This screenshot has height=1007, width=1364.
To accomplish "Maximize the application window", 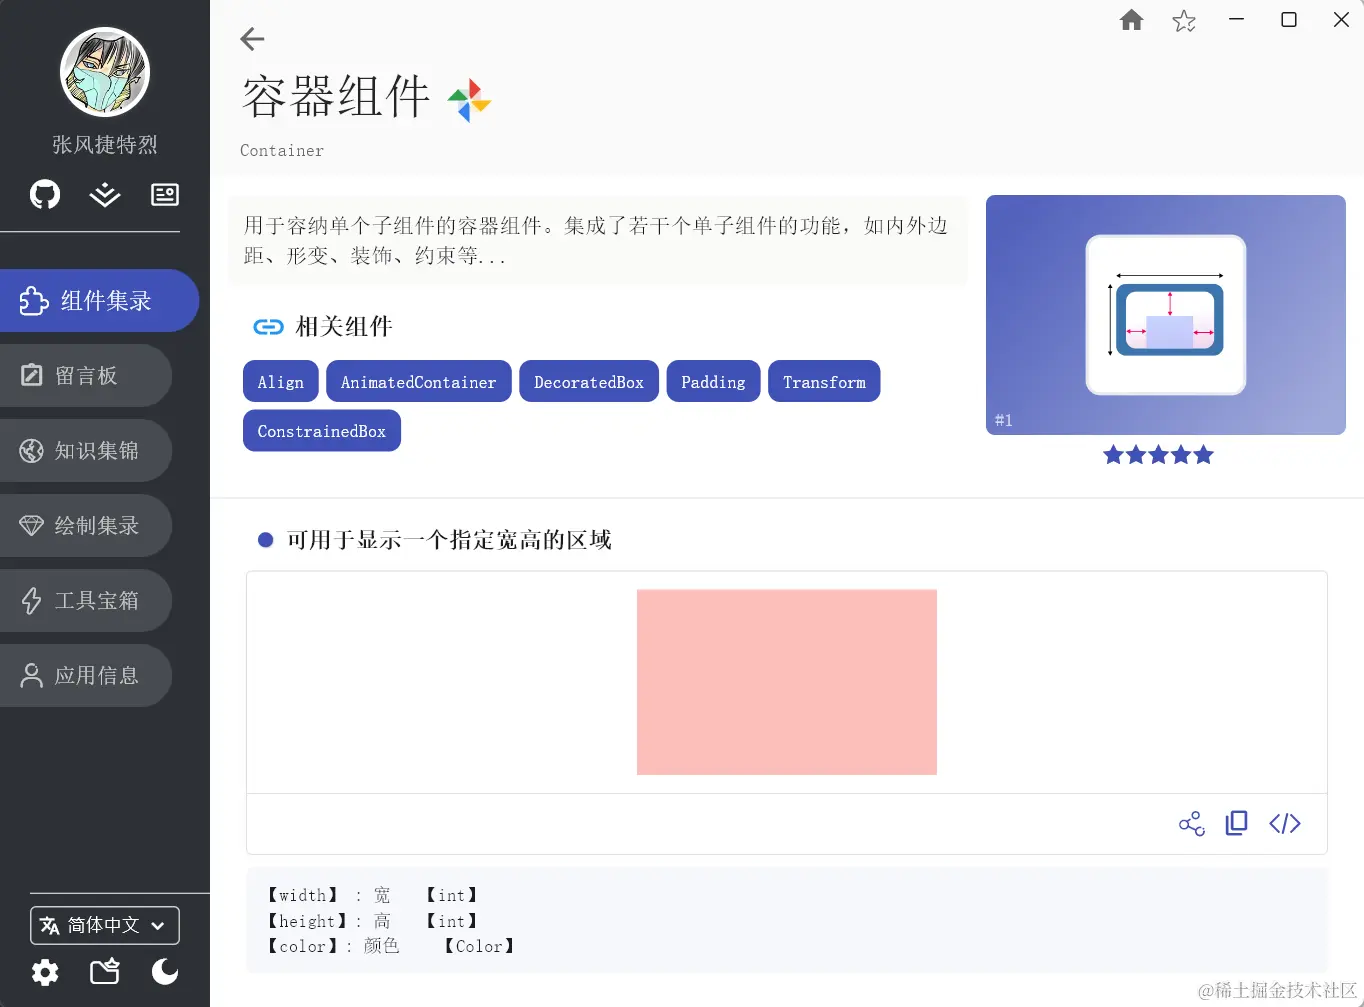I will [1289, 20].
